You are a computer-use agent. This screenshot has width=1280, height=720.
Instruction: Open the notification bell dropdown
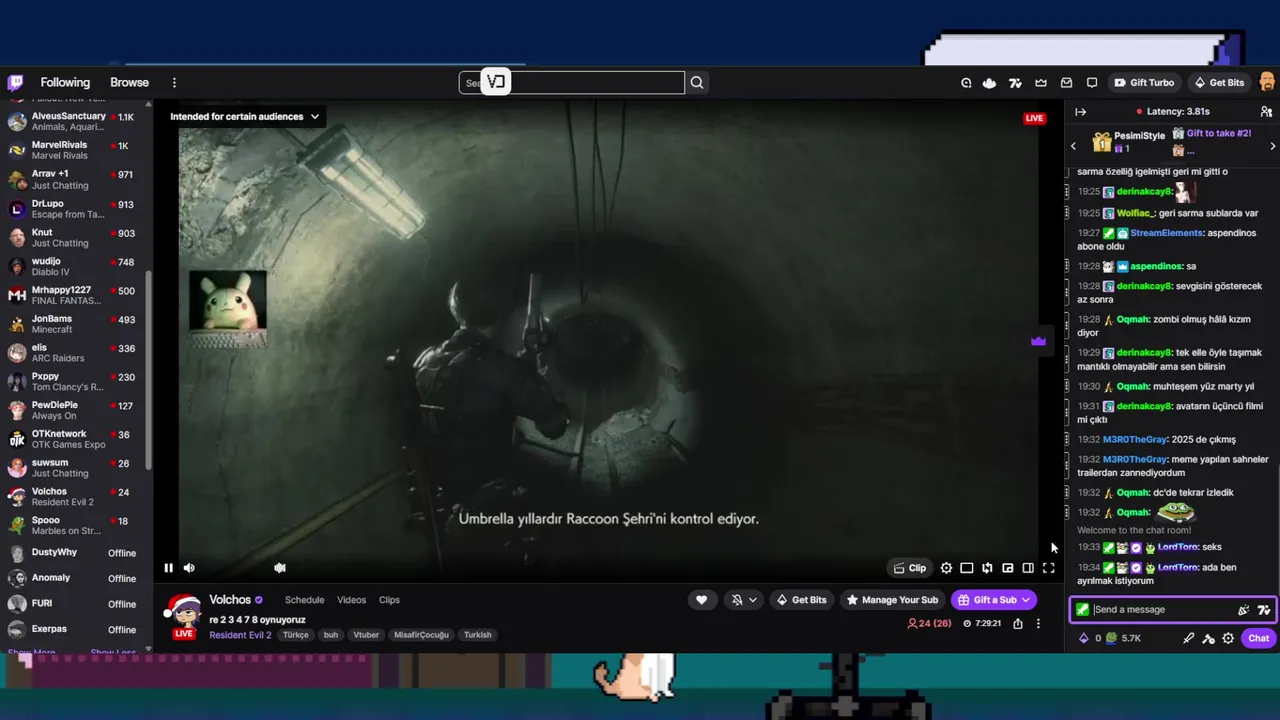743,600
